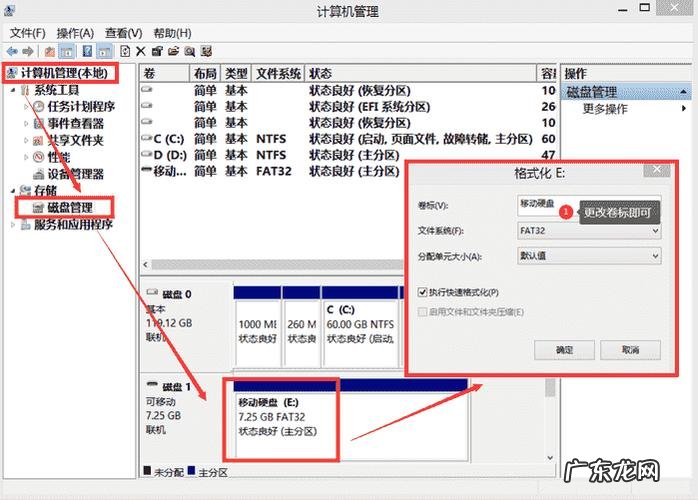Click the blue question-mark Help toolbar icon
This screenshot has width=698, height=500.
(87, 52)
